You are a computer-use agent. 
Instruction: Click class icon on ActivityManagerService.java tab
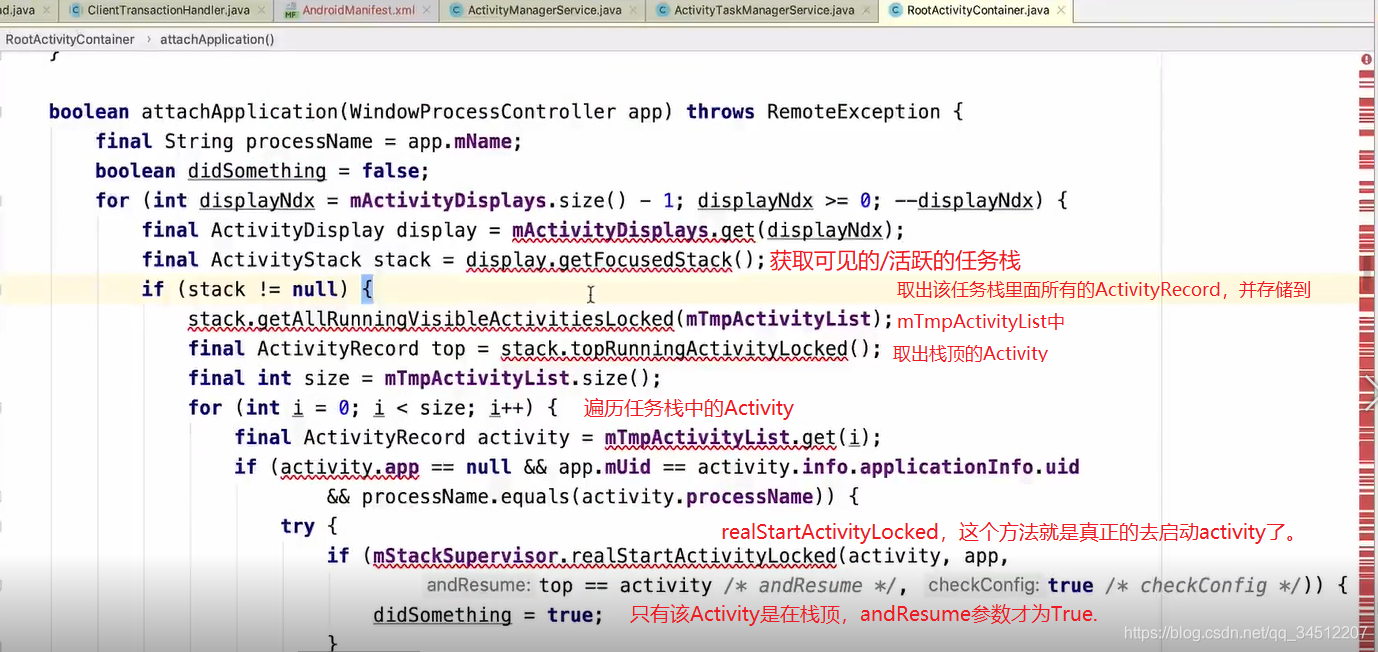point(456,10)
